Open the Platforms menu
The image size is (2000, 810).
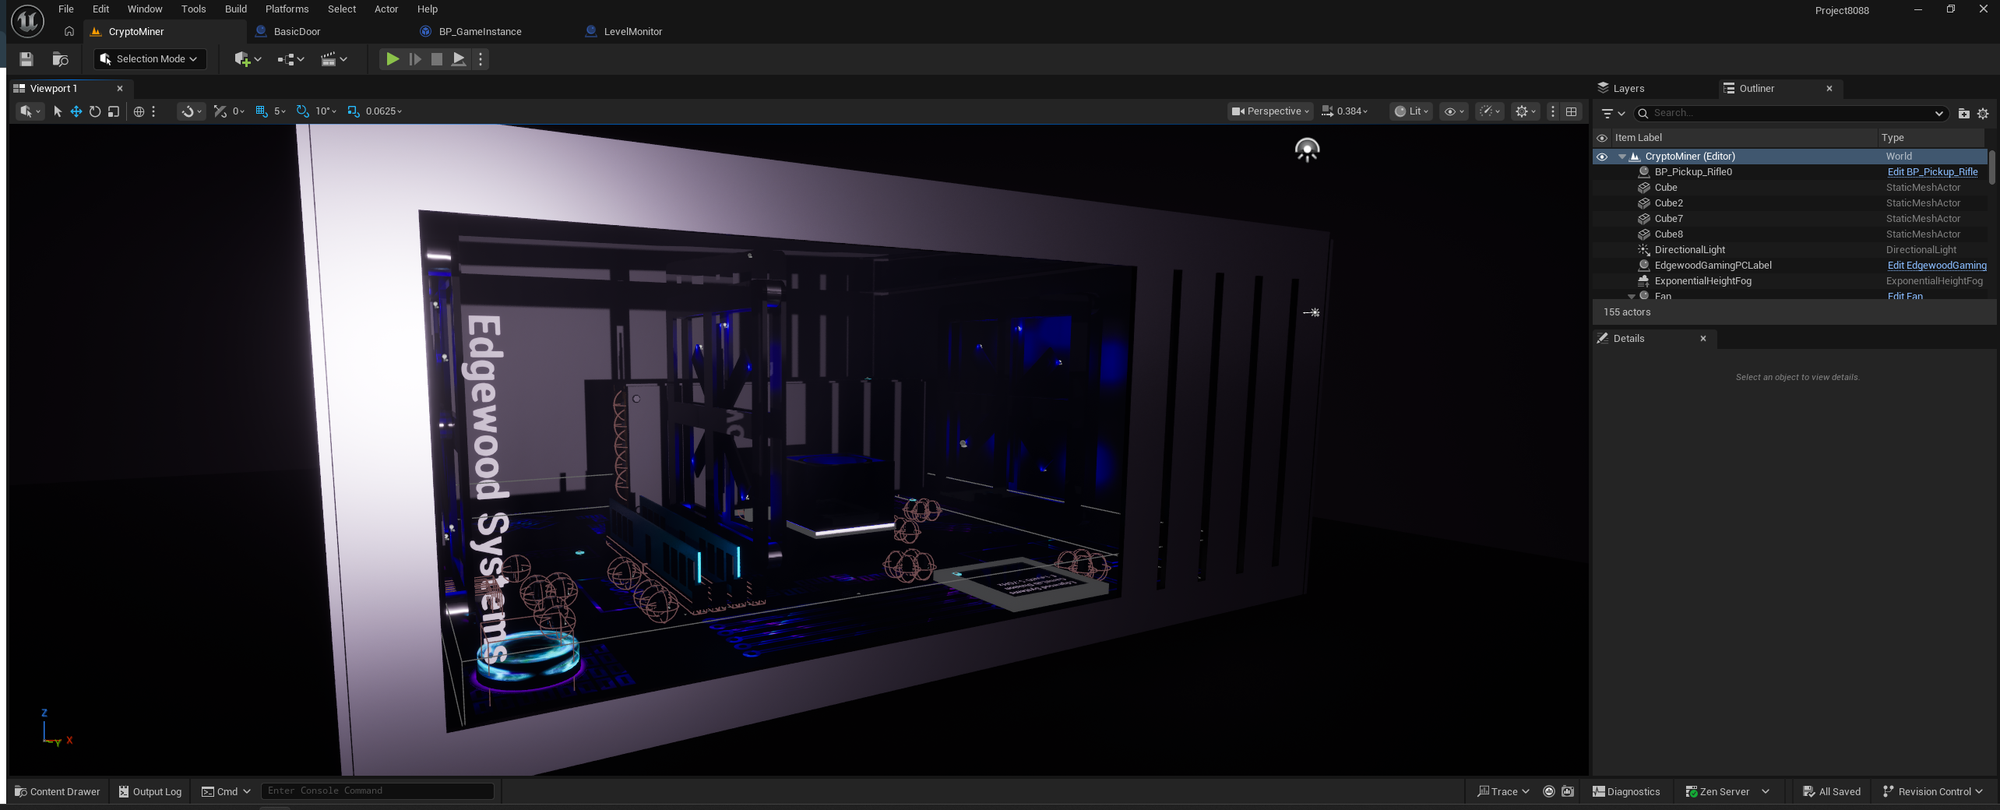pyautogui.click(x=287, y=9)
